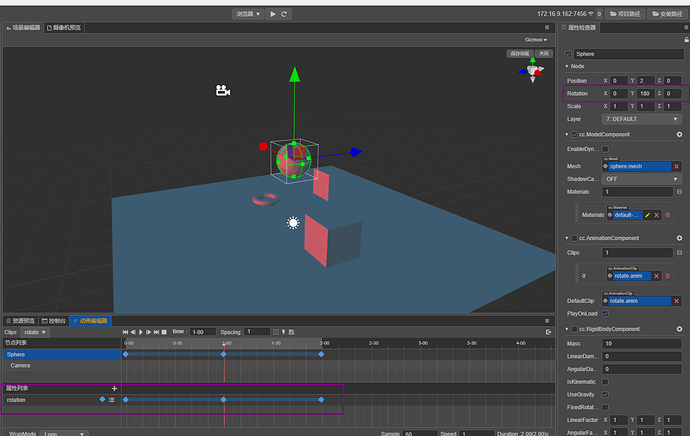
Task: Click the orientation gizmo in the scene corner
Action: tap(532, 70)
